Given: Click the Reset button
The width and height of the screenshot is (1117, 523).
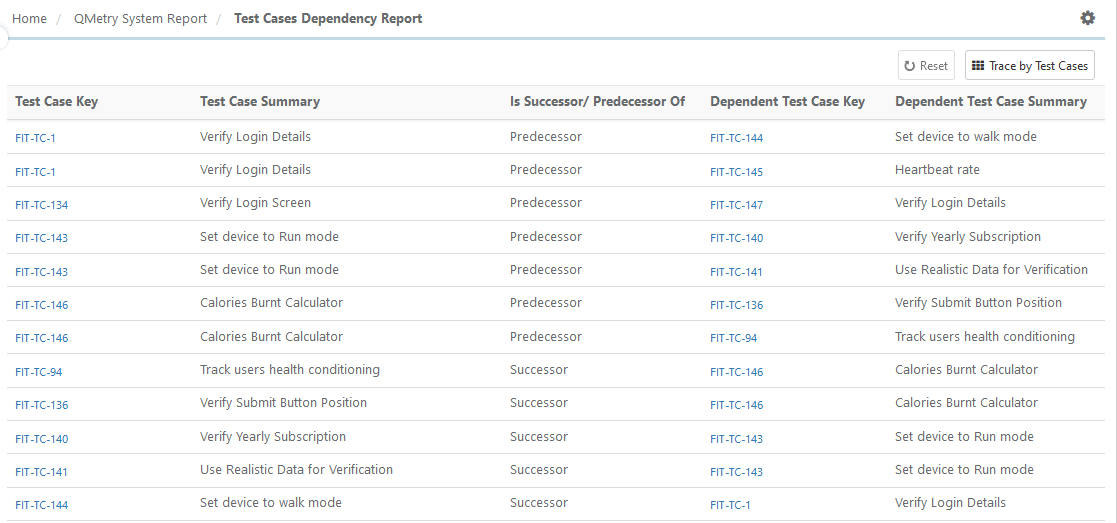Looking at the screenshot, I should pos(926,66).
